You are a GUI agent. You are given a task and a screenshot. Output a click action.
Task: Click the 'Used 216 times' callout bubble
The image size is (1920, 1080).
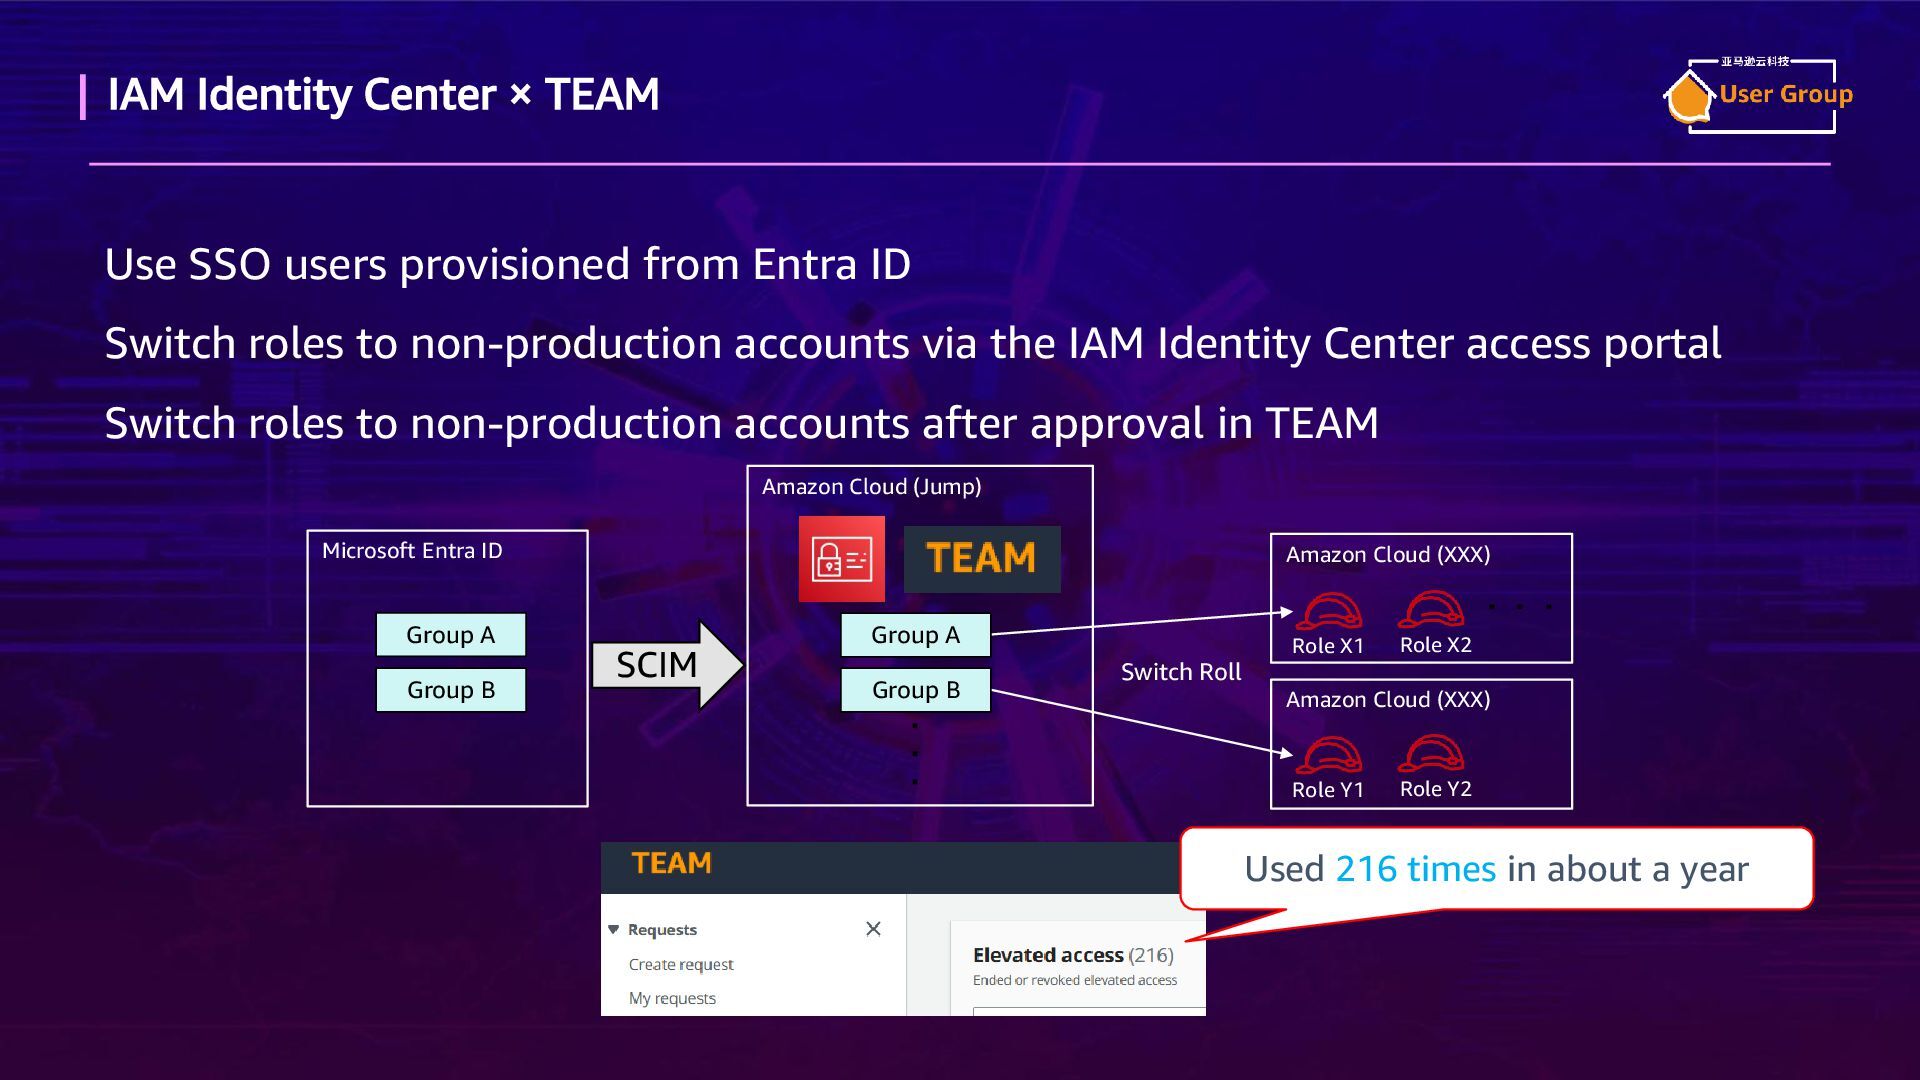tap(1495, 869)
